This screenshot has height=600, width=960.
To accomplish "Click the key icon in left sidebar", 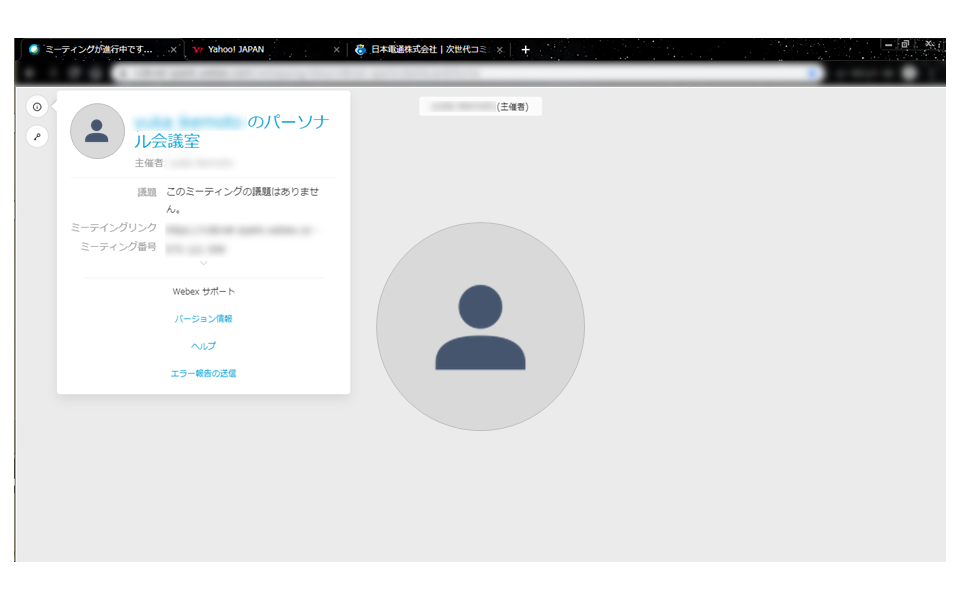I will (37, 137).
